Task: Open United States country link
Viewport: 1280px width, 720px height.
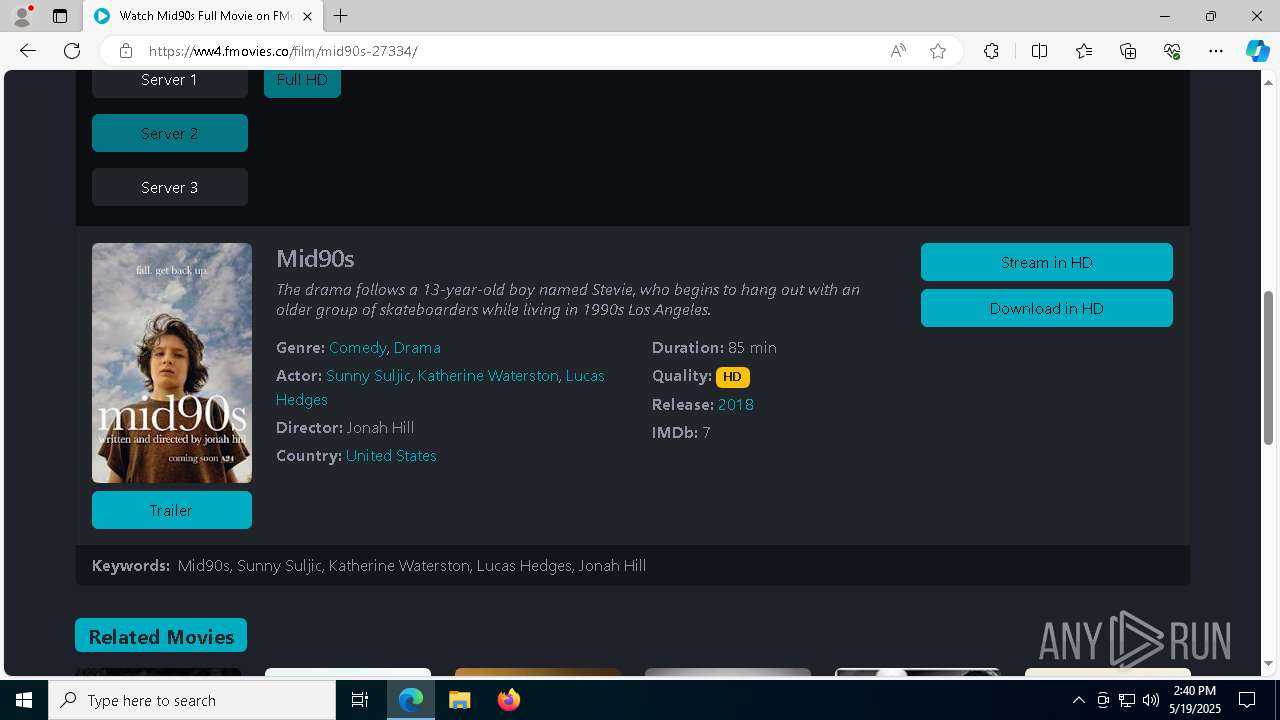Action: (x=391, y=456)
